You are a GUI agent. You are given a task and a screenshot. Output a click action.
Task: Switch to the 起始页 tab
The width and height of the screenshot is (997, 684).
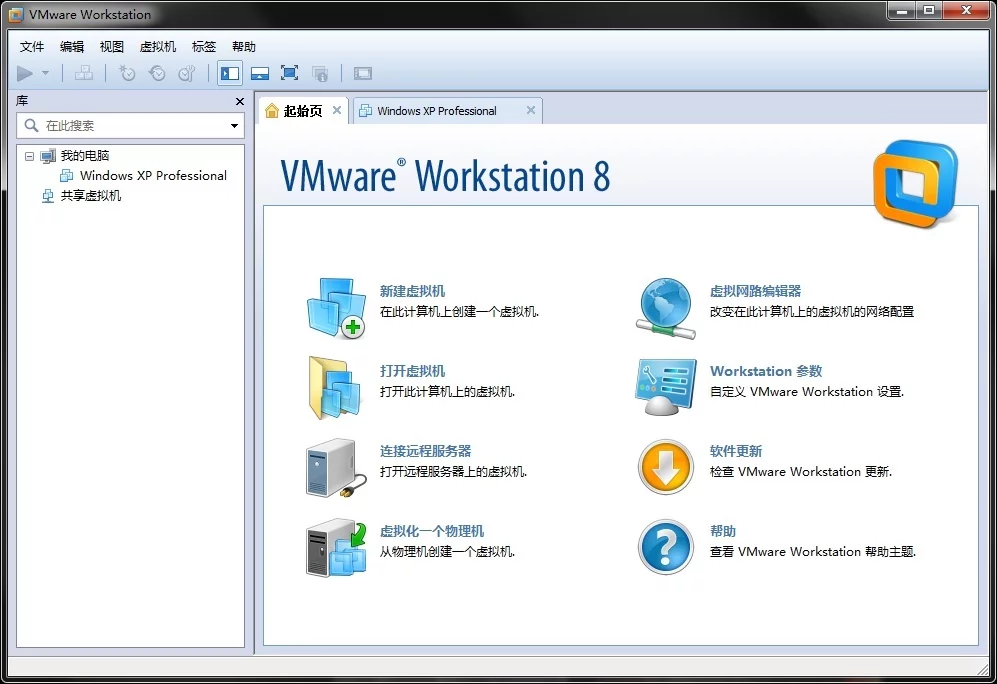303,111
